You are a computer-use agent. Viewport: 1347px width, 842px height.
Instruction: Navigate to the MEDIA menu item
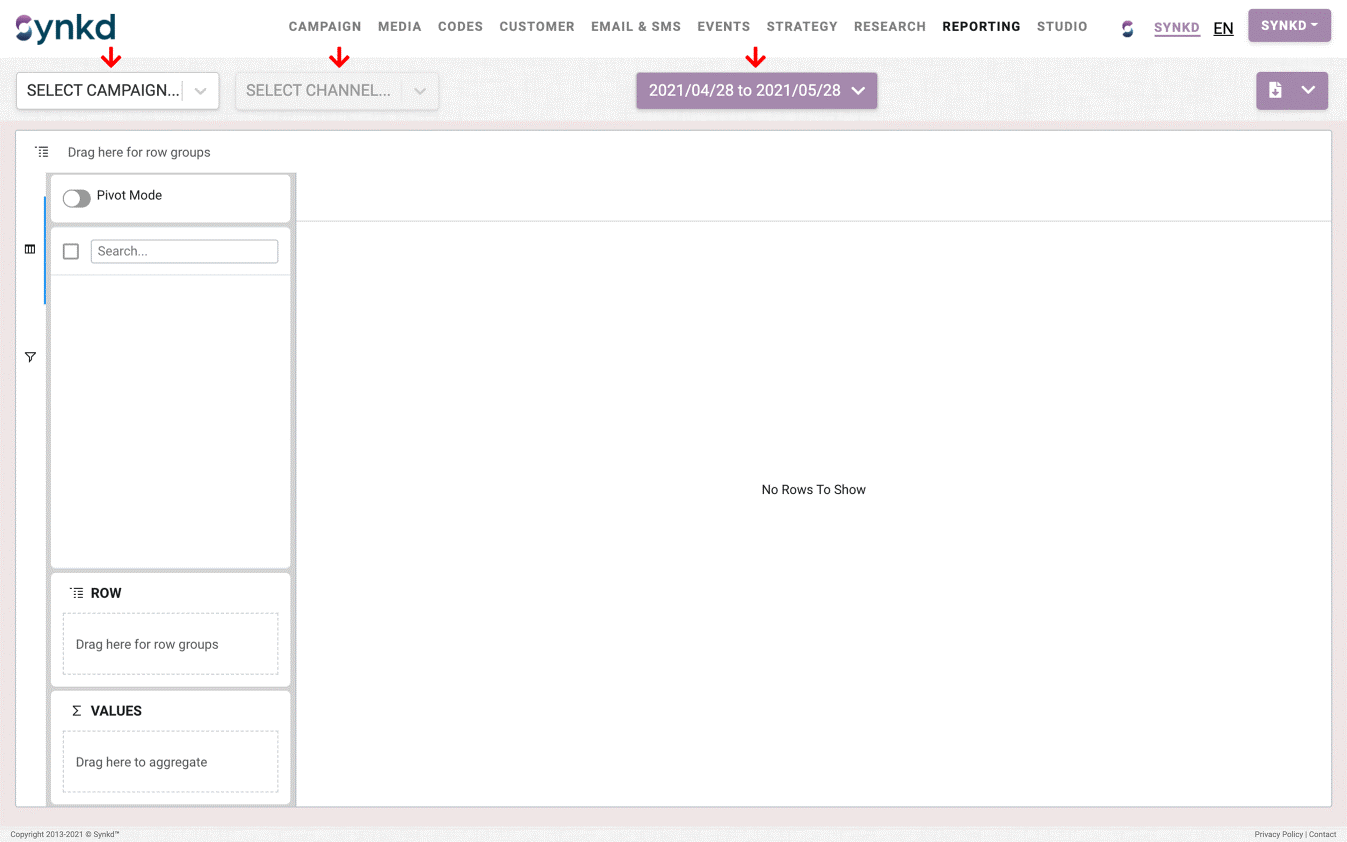click(x=399, y=27)
